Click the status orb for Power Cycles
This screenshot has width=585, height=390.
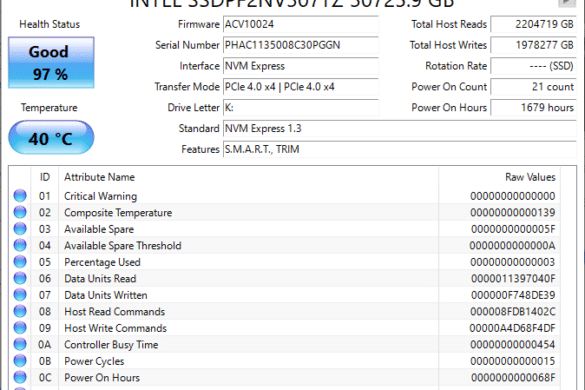tap(20, 361)
